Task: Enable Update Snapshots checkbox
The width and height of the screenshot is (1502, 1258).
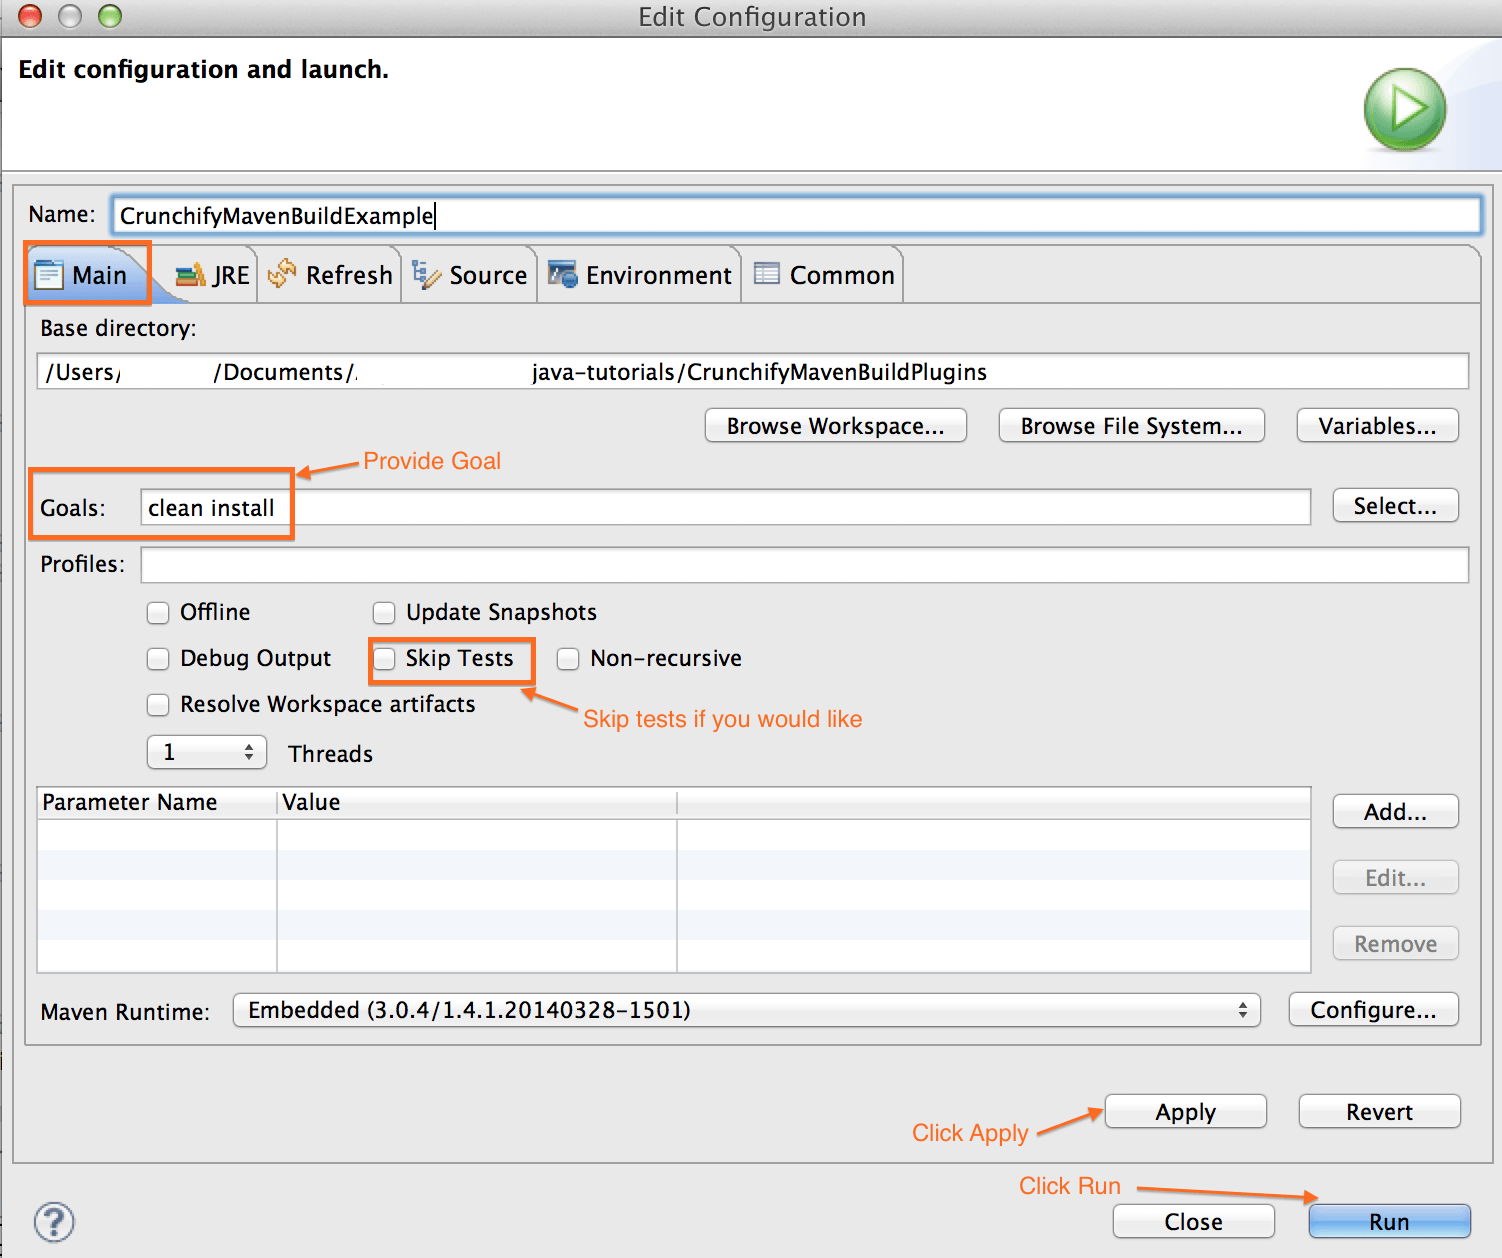Action: click(x=384, y=612)
